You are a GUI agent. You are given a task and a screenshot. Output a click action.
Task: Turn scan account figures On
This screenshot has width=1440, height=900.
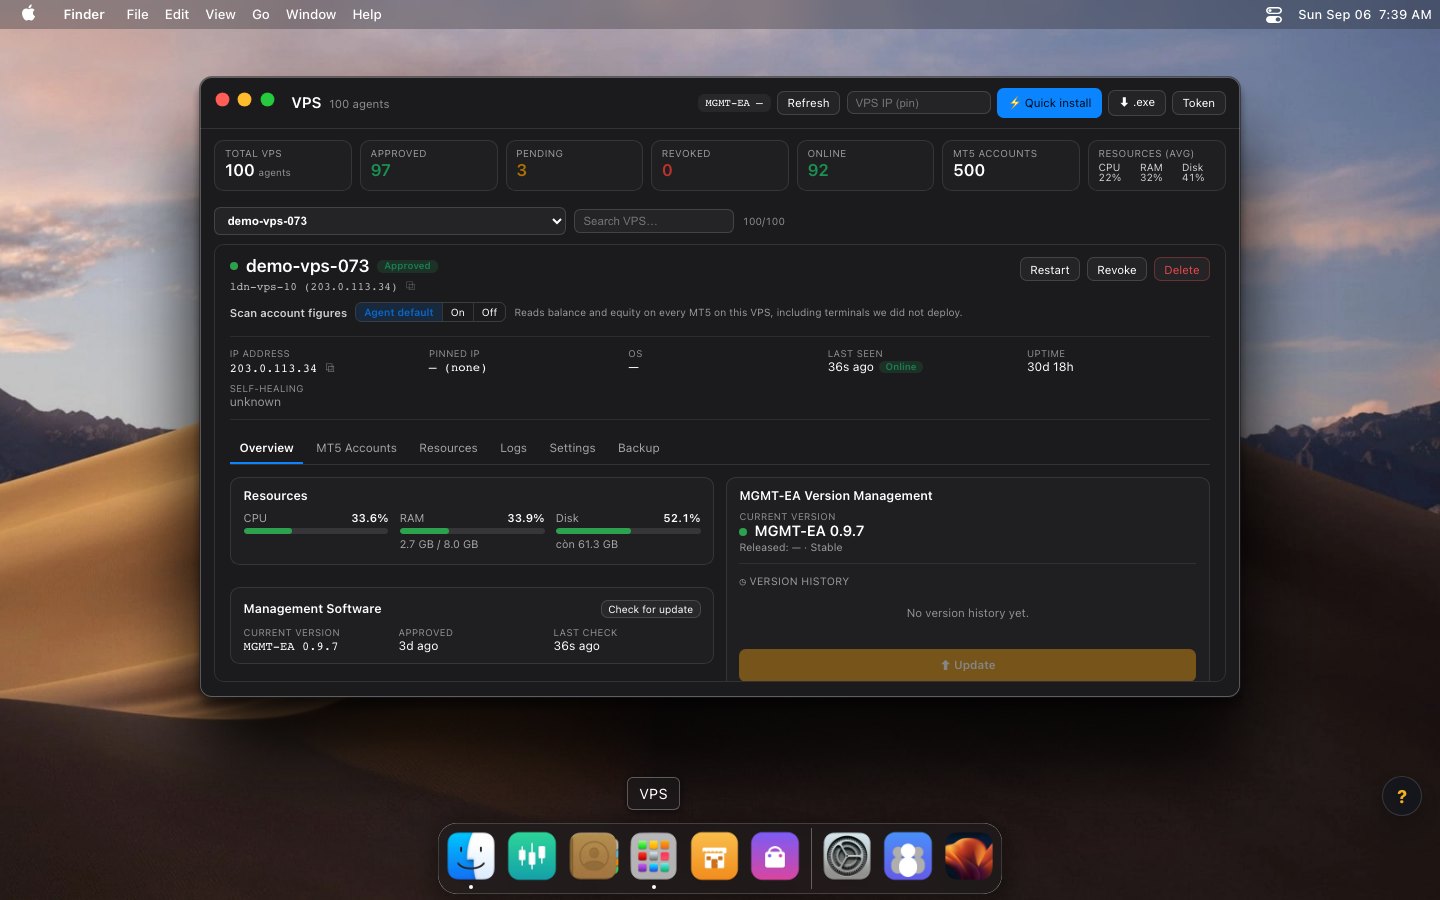point(457,312)
